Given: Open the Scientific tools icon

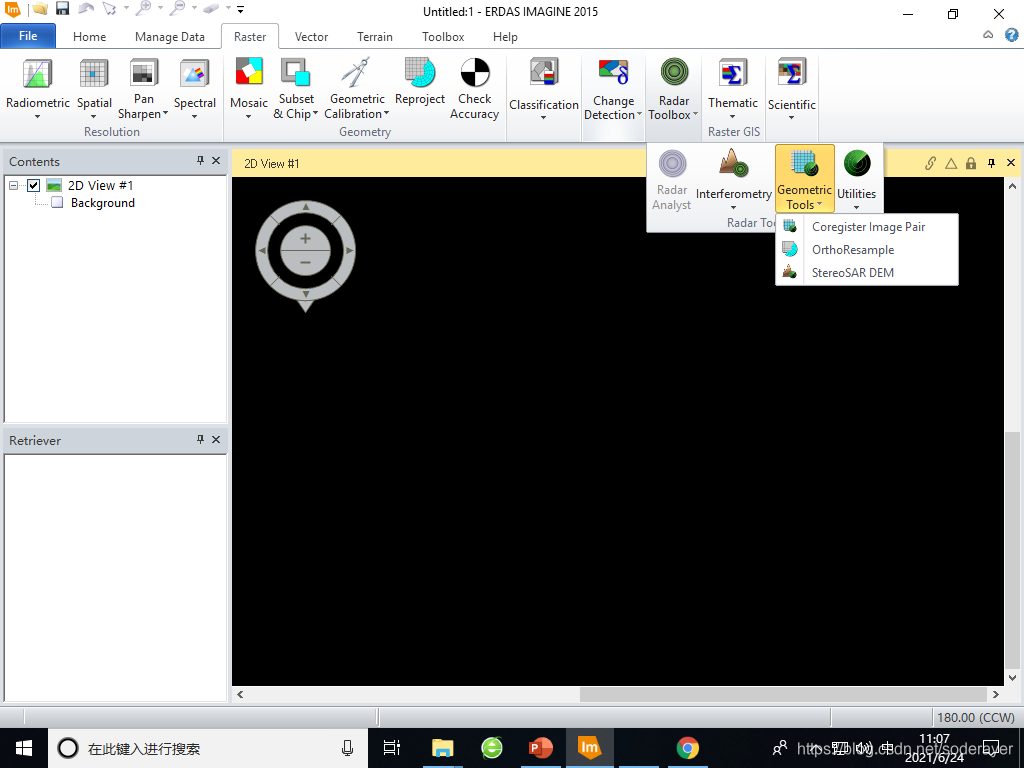Looking at the screenshot, I should (792, 72).
